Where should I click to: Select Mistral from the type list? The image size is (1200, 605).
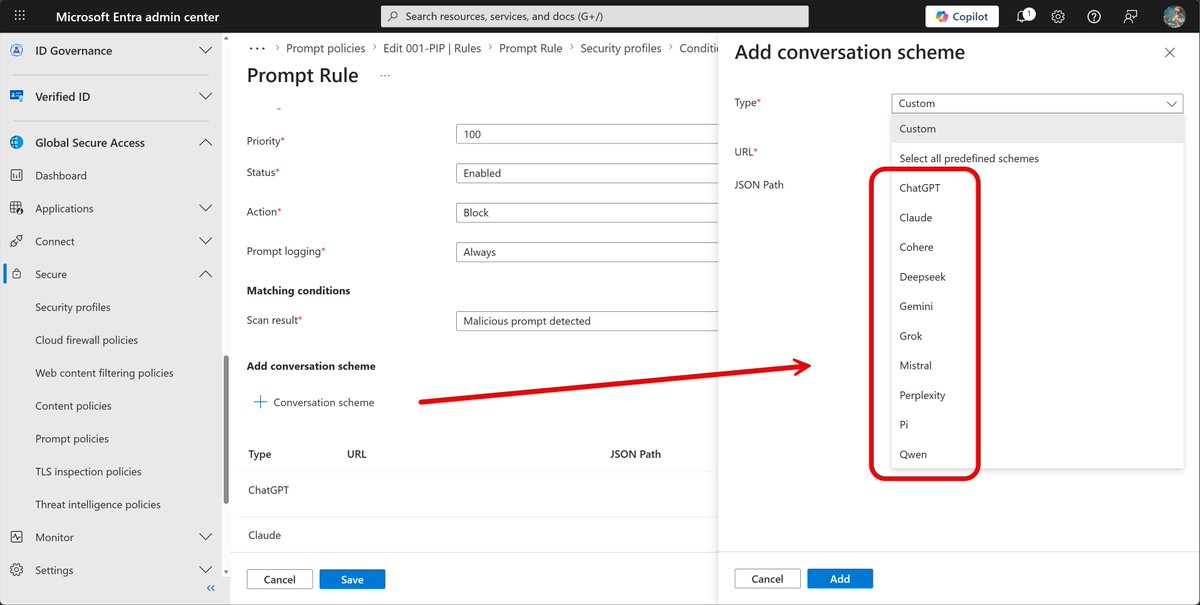tap(1037, 365)
